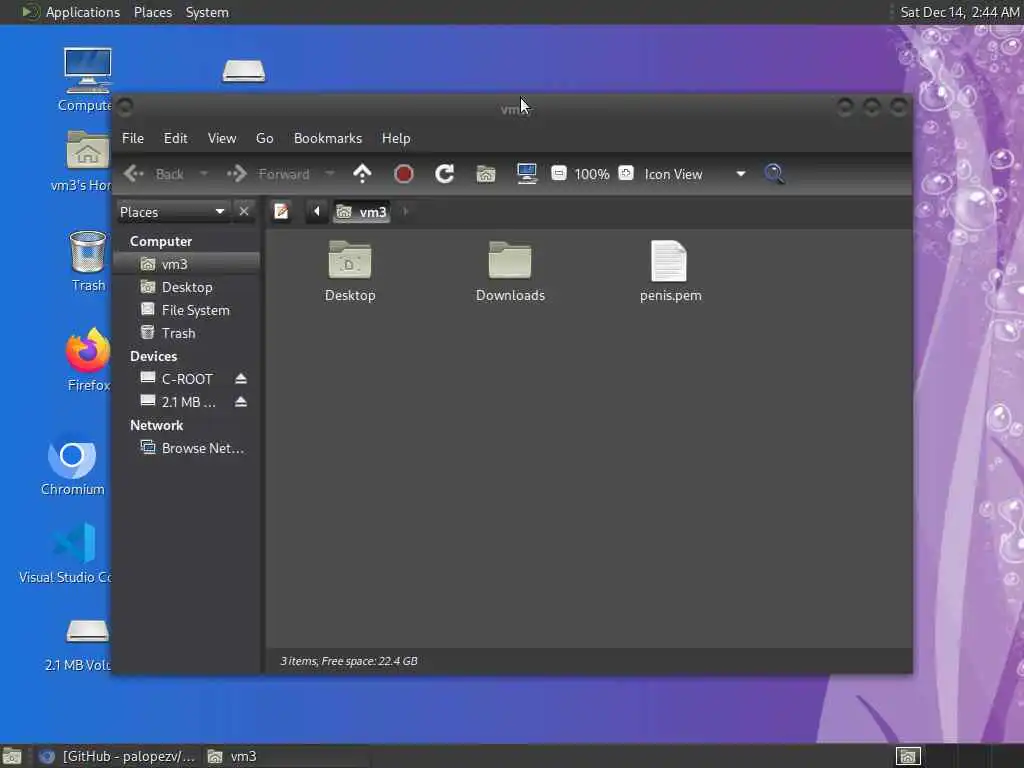The width and height of the screenshot is (1024, 768).
Task: Select File System in sidebar
Action: click(186, 310)
